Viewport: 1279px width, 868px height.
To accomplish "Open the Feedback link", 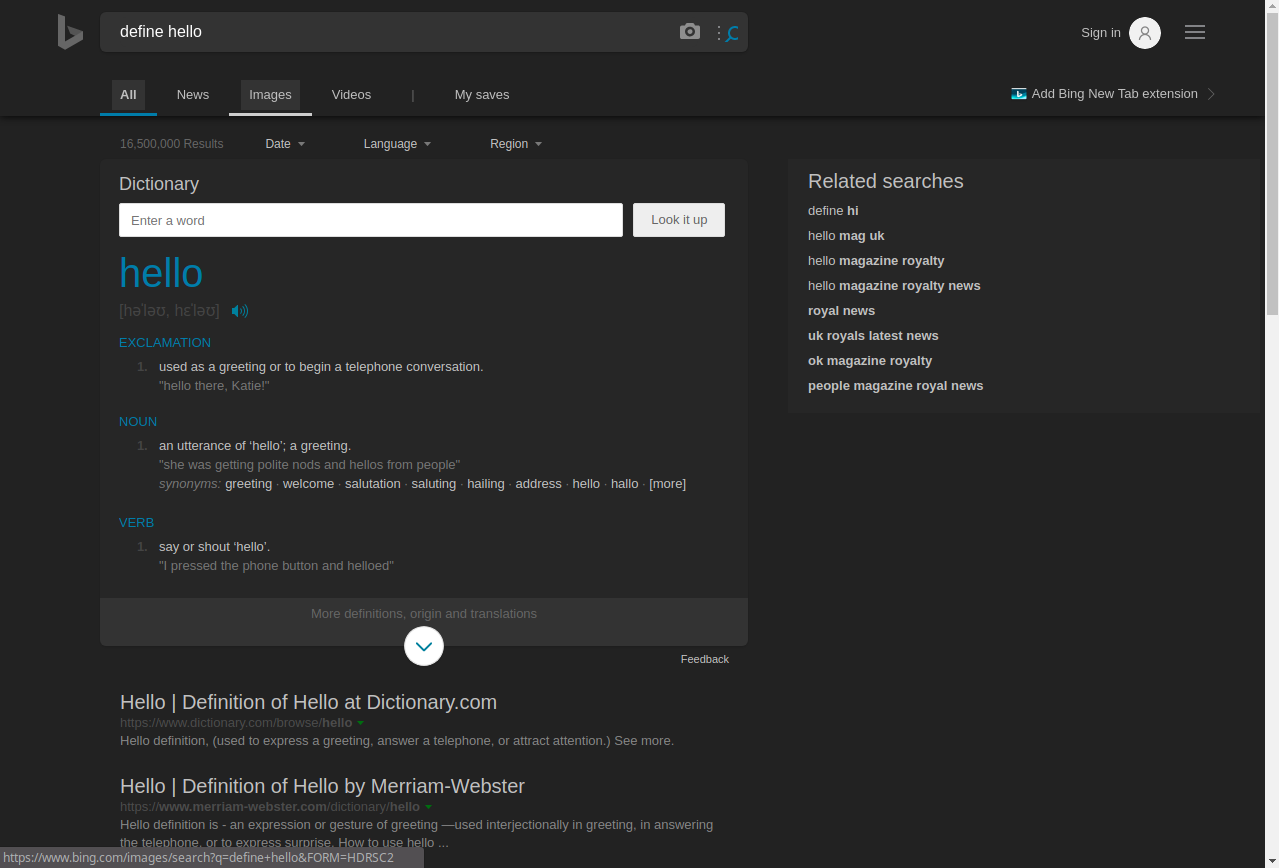I will (x=704, y=658).
